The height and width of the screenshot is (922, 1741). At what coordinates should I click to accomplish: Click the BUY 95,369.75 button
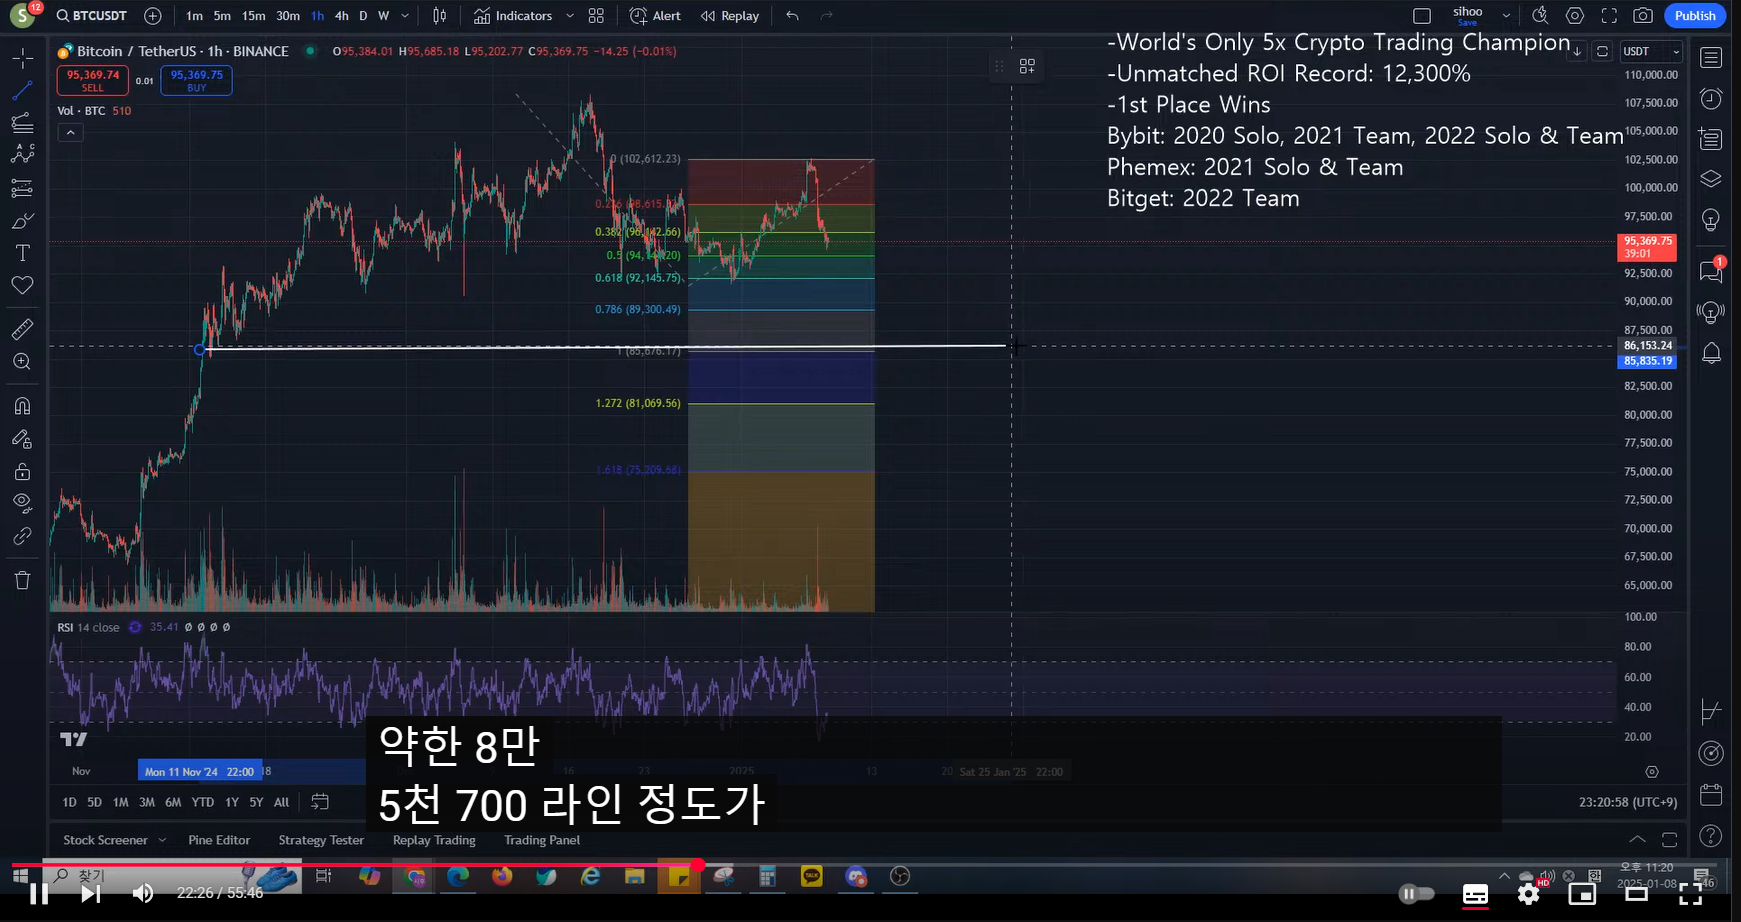point(196,80)
